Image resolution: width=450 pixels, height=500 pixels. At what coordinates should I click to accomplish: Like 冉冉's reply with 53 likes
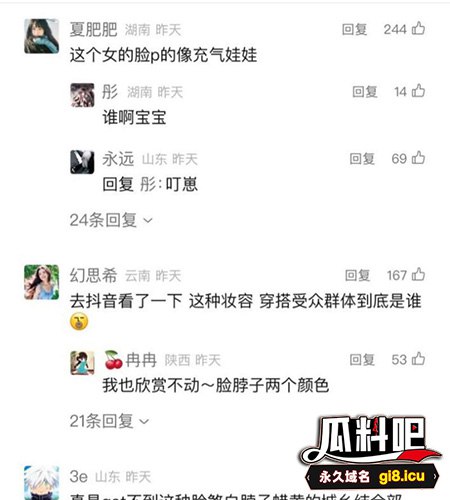coord(418,359)
